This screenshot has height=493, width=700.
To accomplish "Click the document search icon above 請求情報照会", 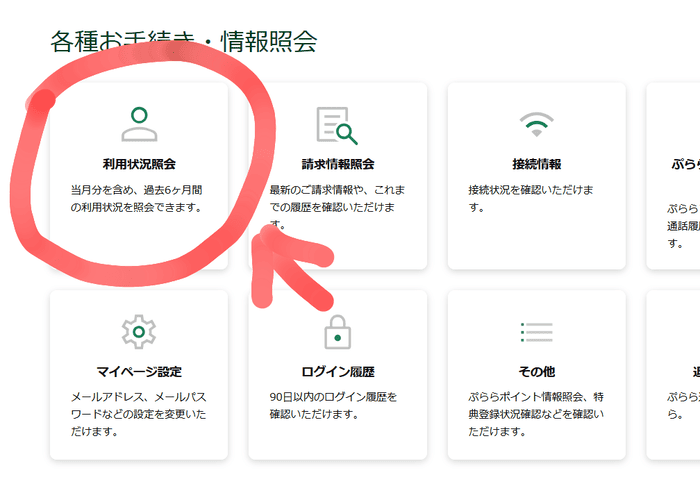I will point(337,125).
